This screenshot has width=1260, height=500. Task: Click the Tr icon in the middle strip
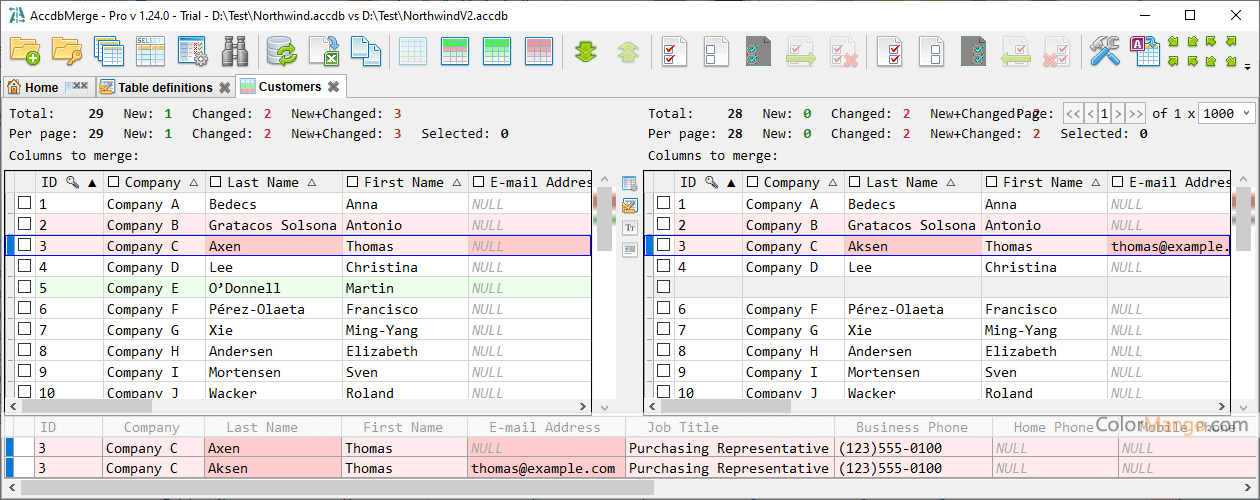(x=630, y=228)
